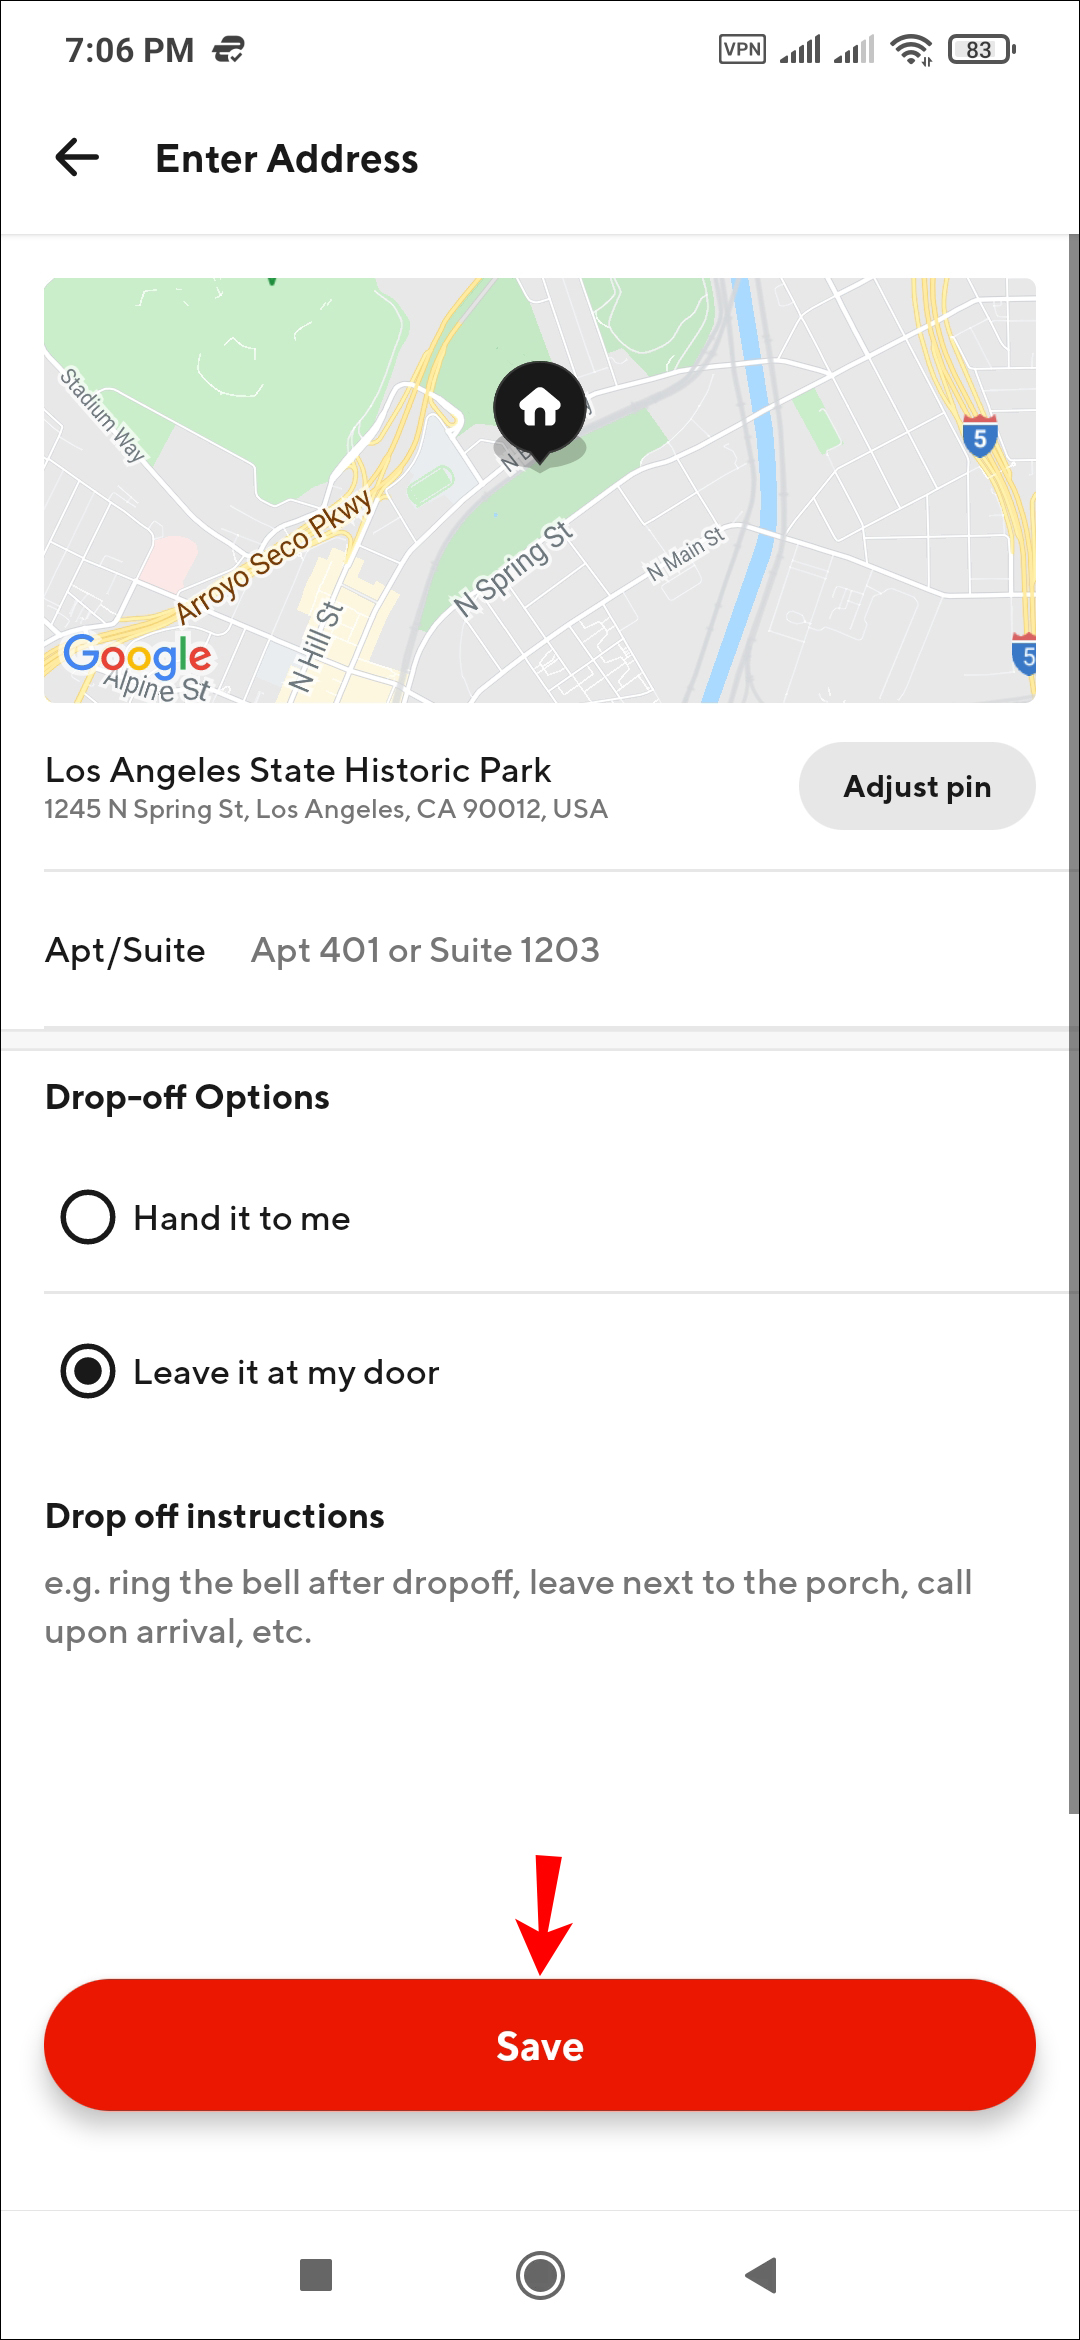Tap the Interstate 5 shield on map
The height and width of the screenshot is (2340, 1080).
click(979, 437)
